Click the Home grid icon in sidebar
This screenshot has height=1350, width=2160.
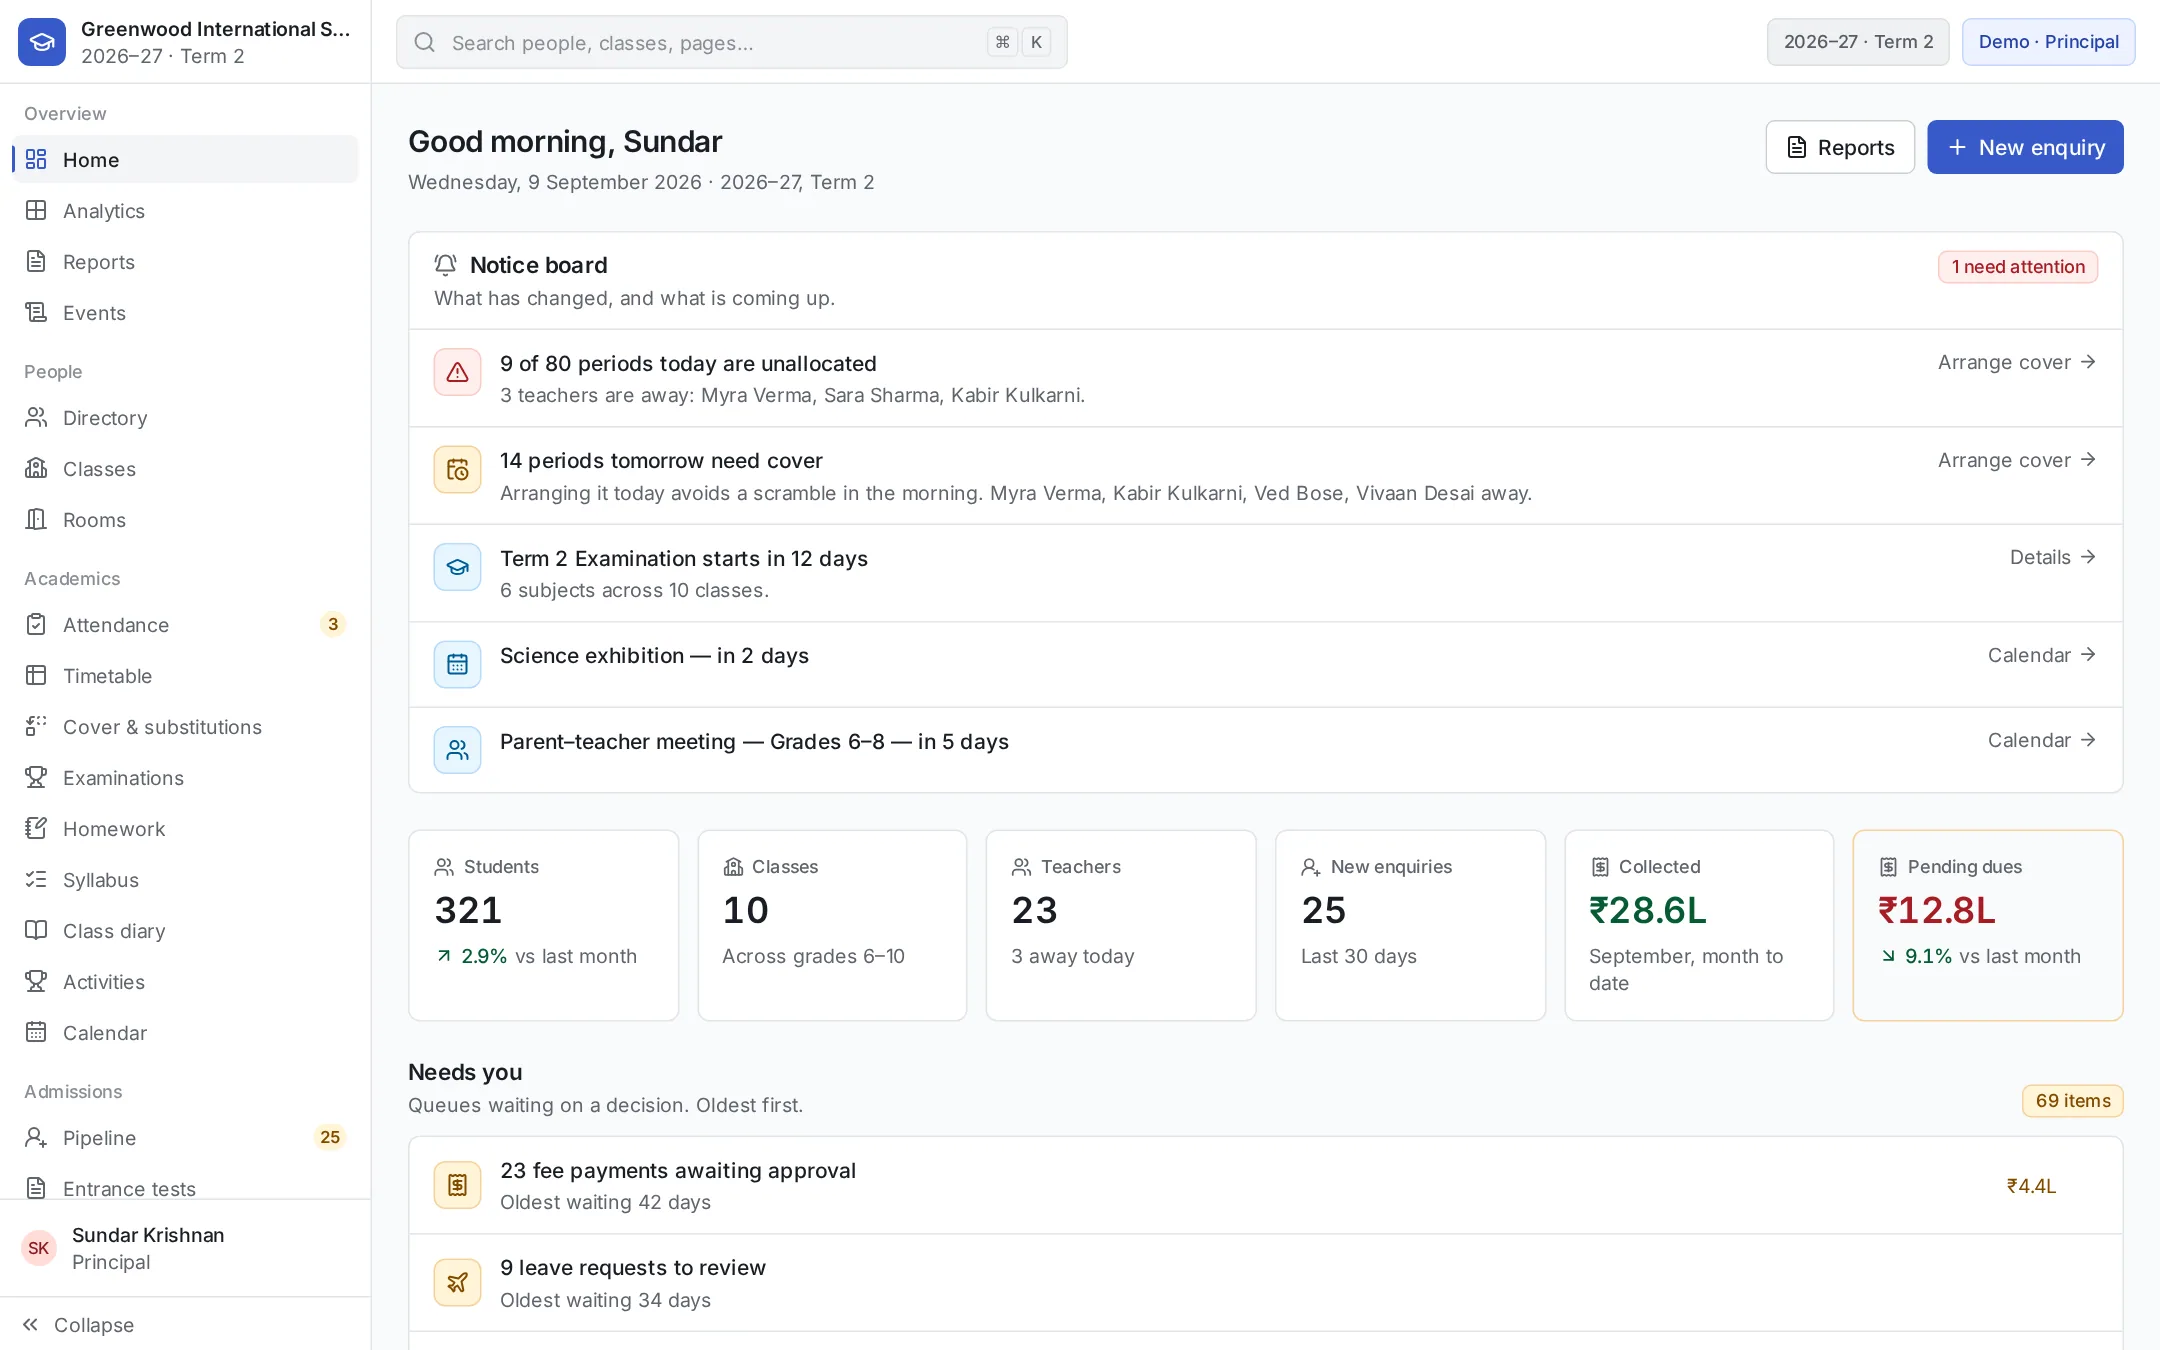click(x=36, y=160)
